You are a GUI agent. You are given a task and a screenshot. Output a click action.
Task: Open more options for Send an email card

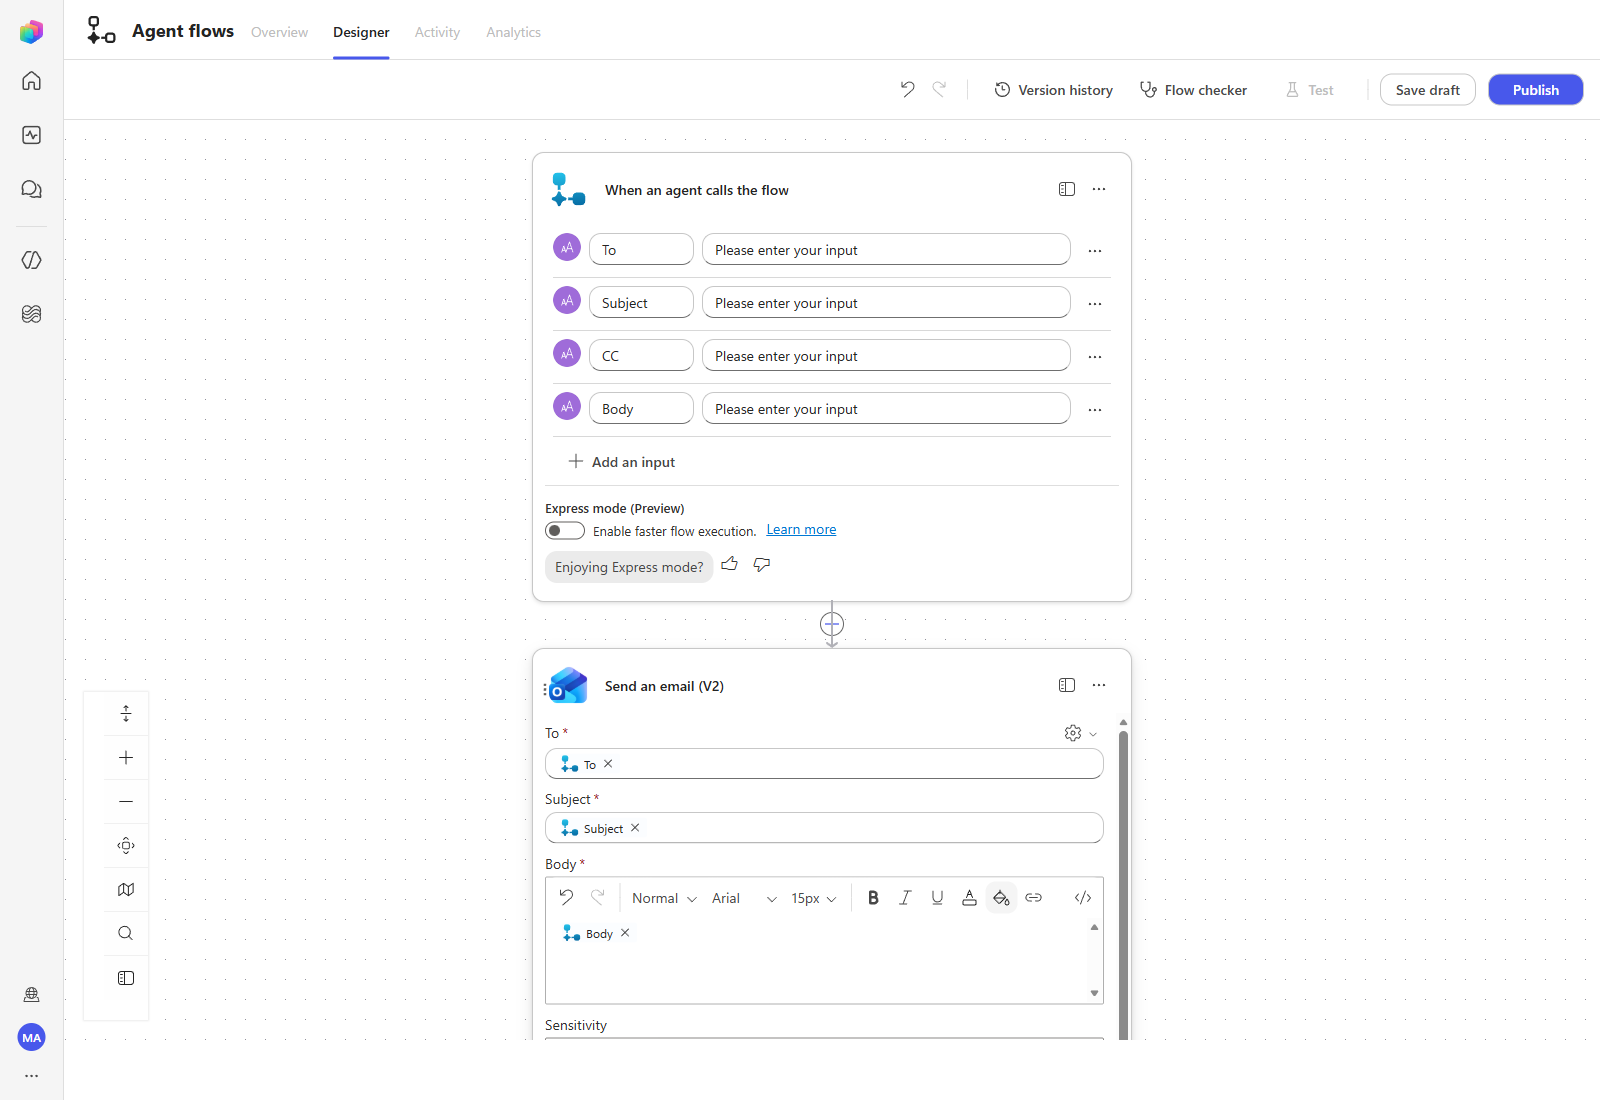click(1099, 685)
